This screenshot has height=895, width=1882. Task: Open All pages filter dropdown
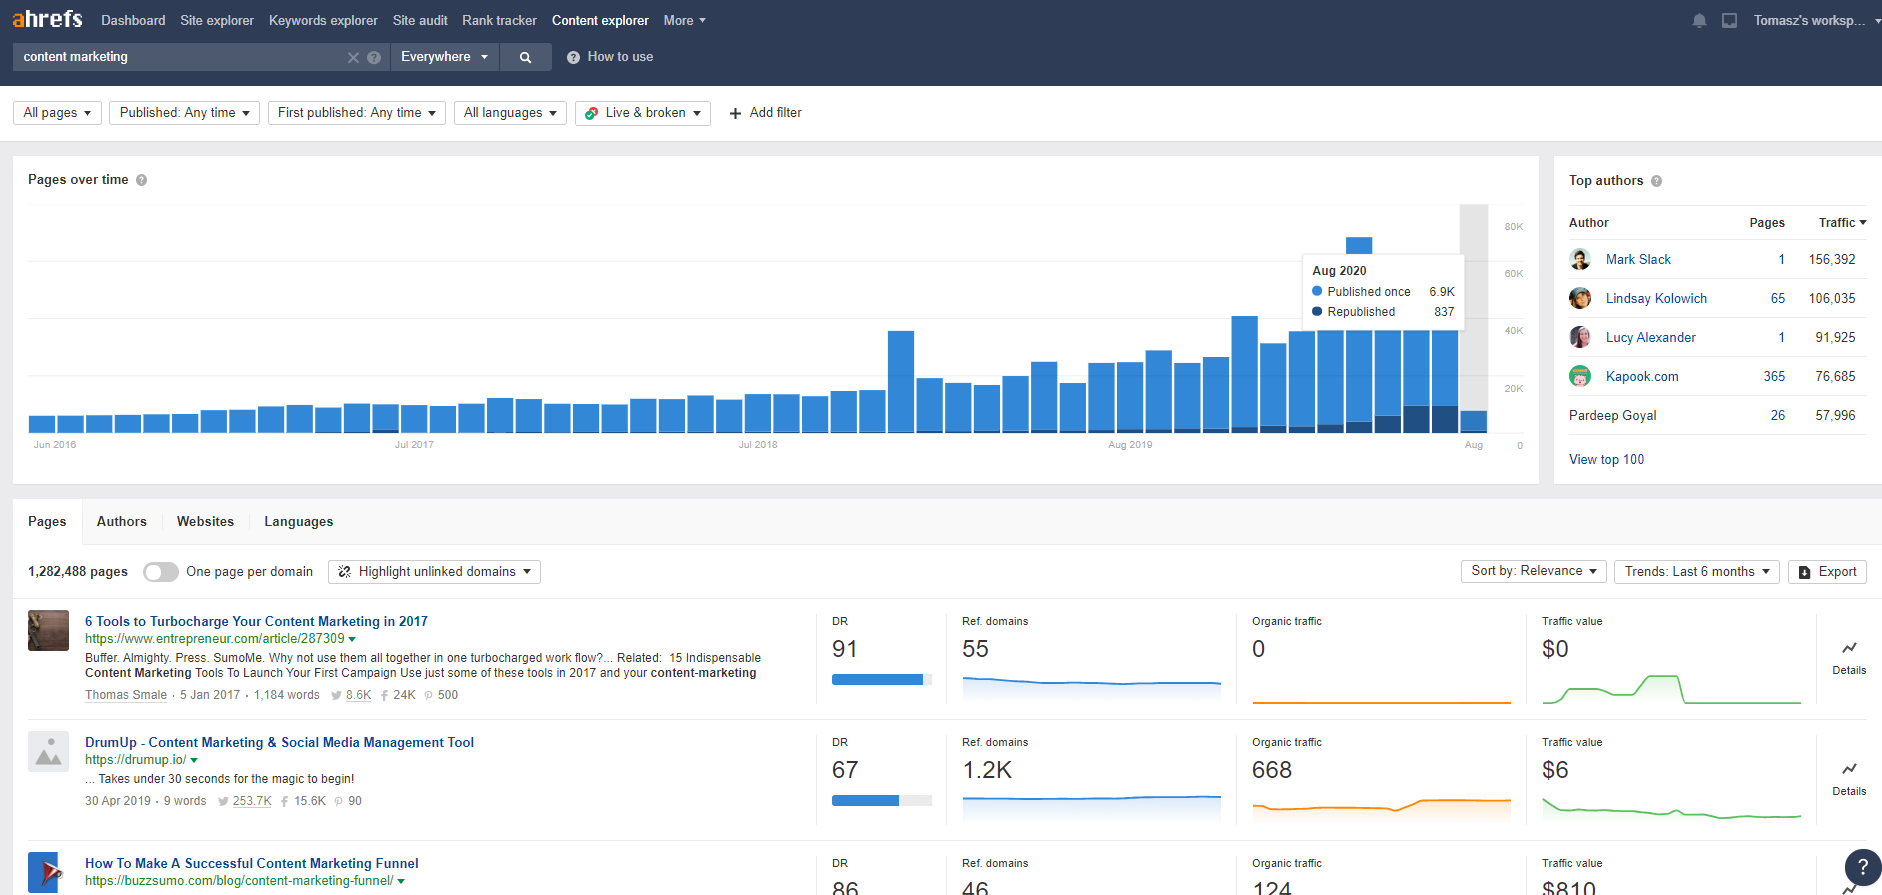(x=57, y=113)
